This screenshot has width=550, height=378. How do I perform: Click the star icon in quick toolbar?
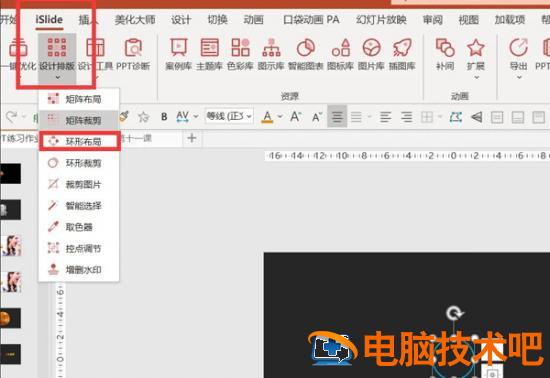(143, 117)
